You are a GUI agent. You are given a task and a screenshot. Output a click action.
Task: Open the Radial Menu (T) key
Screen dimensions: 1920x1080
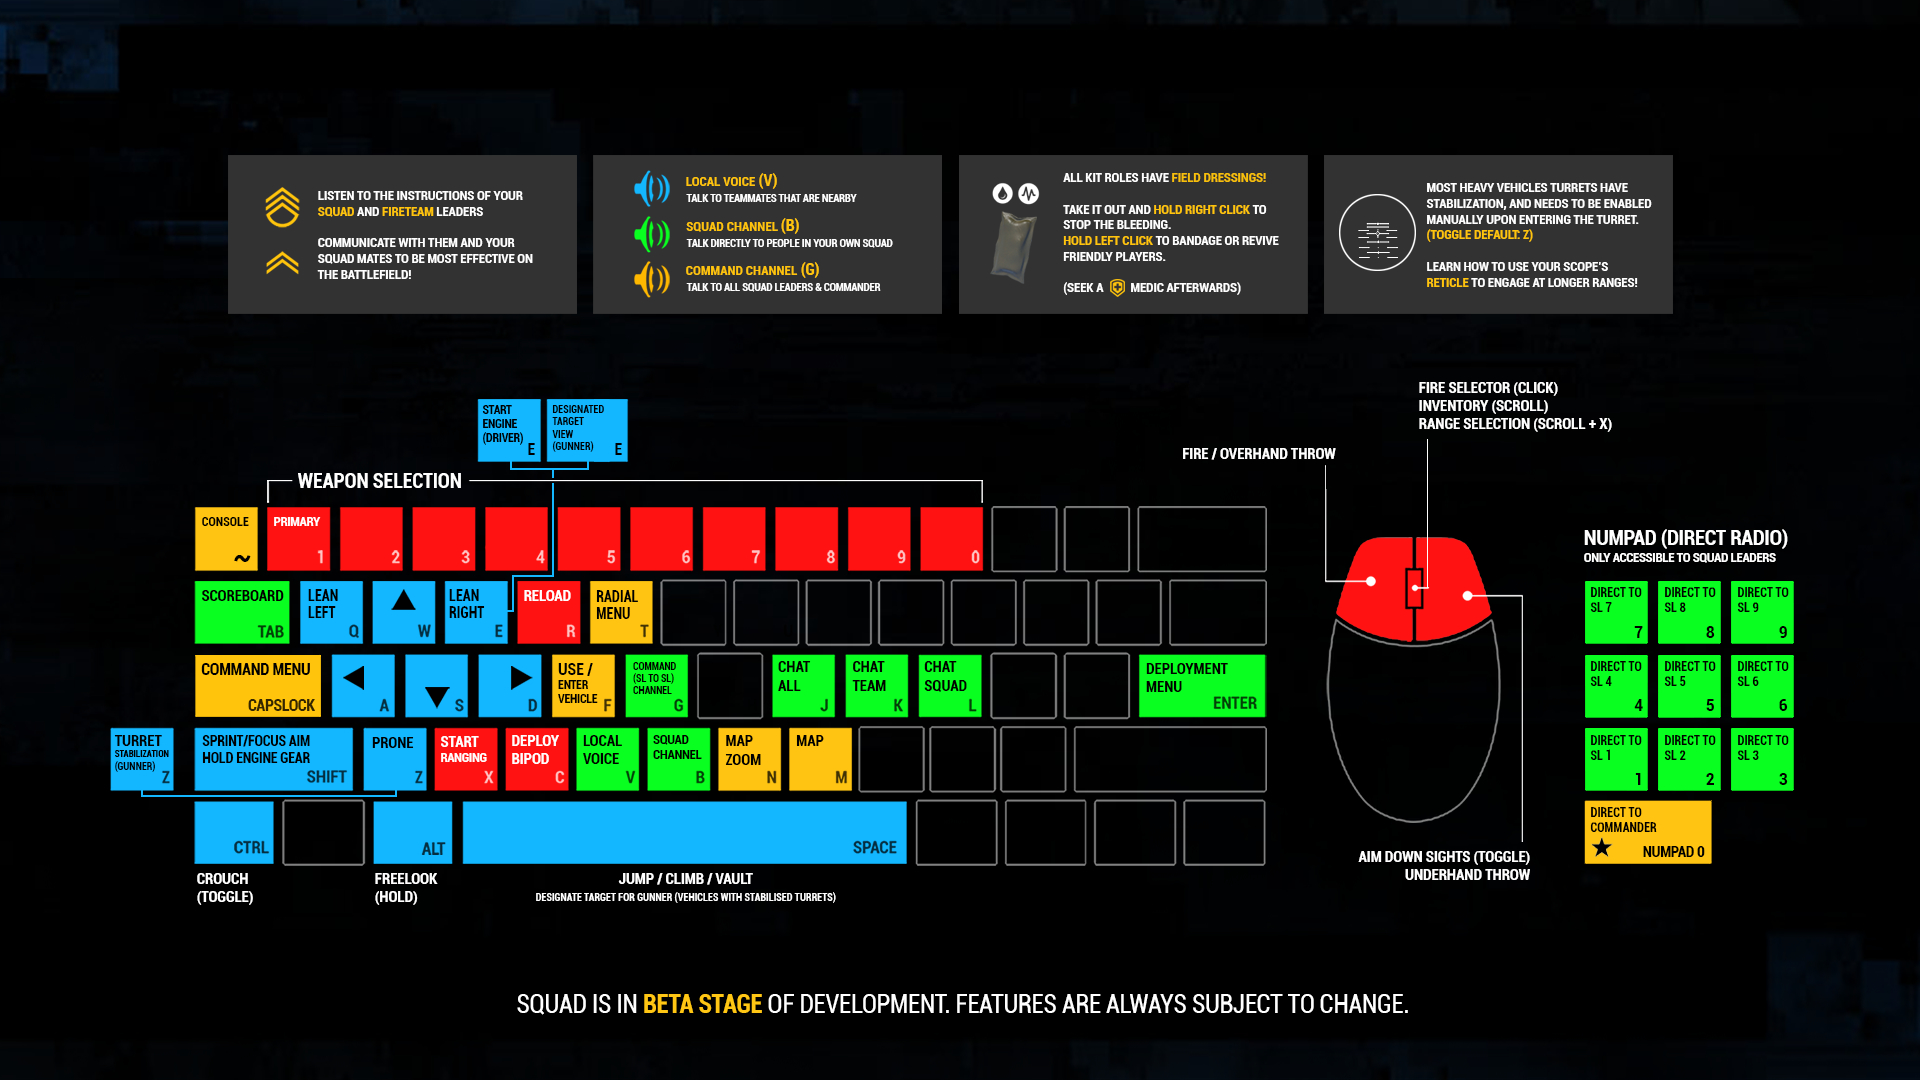point(615,611)
